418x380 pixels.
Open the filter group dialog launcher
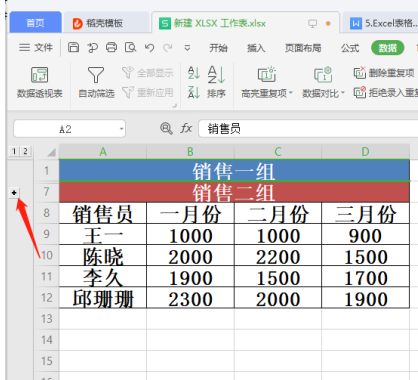(174, 106)
